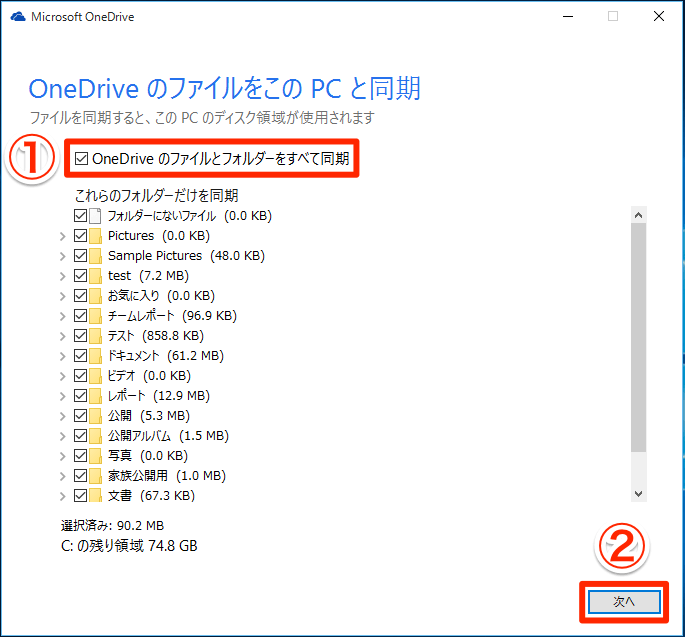Click the レポート folder icon
Image resolution: width=685 pixels, height=637 pixels.
[95, 396]
